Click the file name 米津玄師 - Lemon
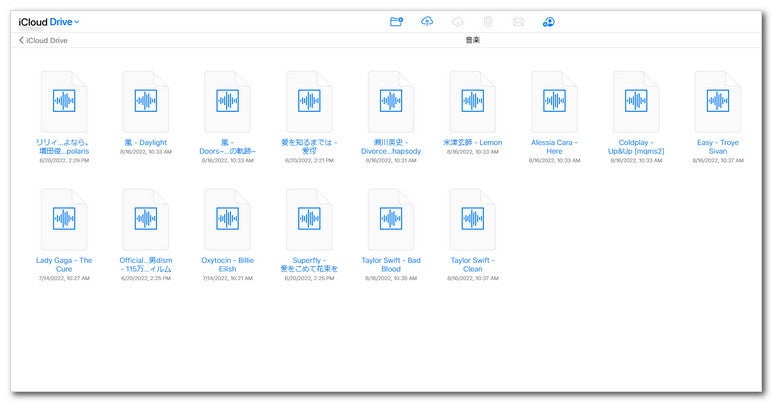 473,143
